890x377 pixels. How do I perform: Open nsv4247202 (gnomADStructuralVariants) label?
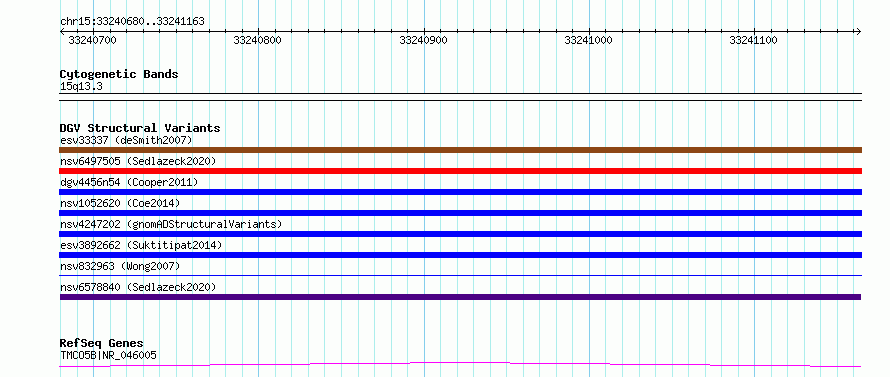coord(171,224)
